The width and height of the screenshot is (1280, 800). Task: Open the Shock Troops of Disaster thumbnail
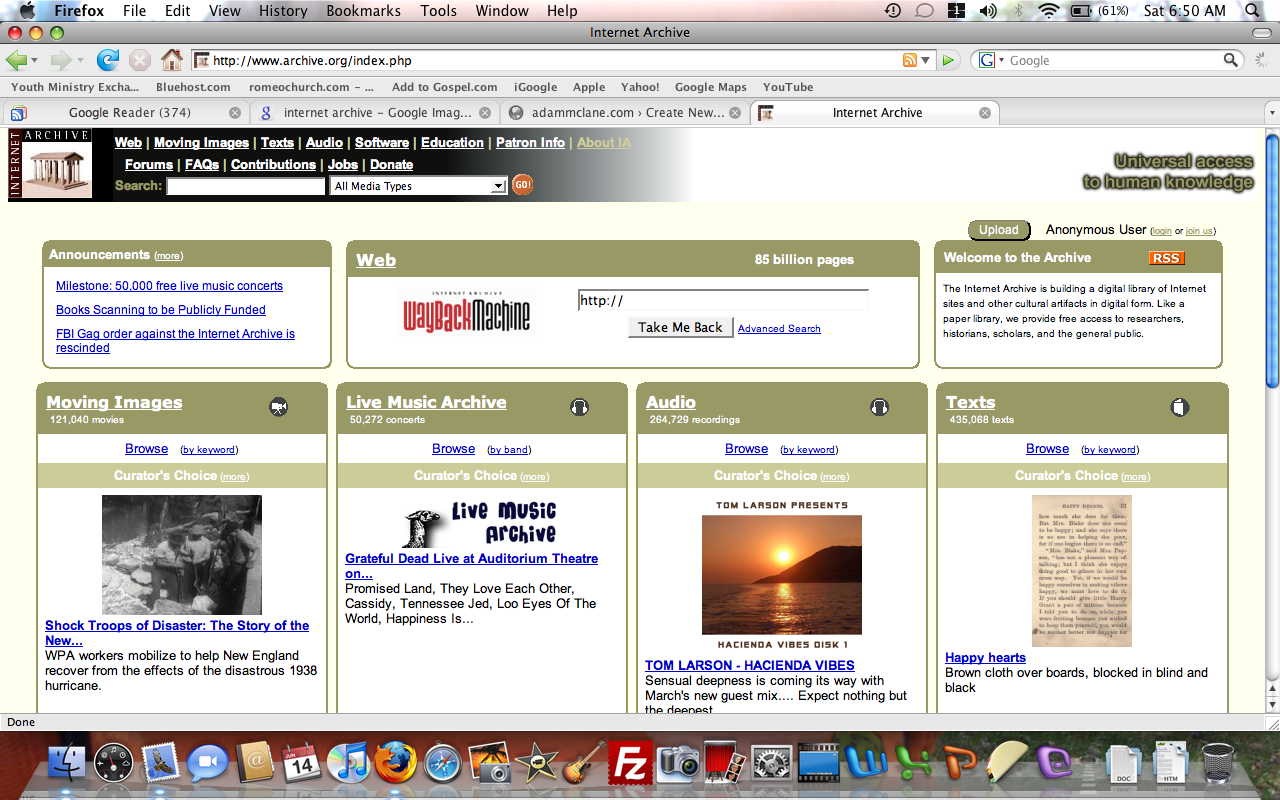pyautogui.click(x=181, y=554)
